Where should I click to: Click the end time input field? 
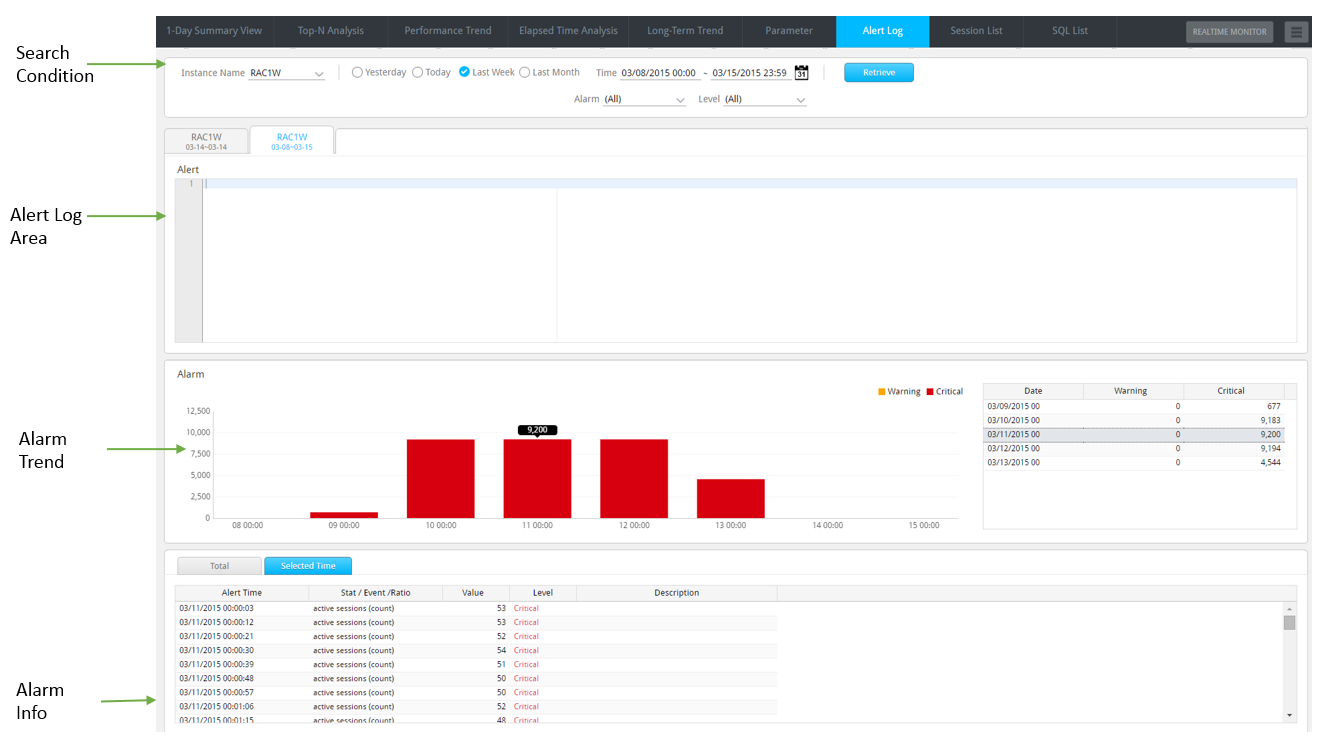[750, 73]
